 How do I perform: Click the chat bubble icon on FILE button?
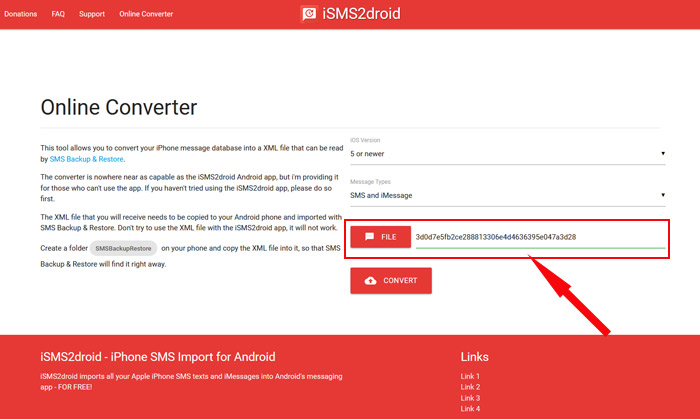[x=370, y=236]
